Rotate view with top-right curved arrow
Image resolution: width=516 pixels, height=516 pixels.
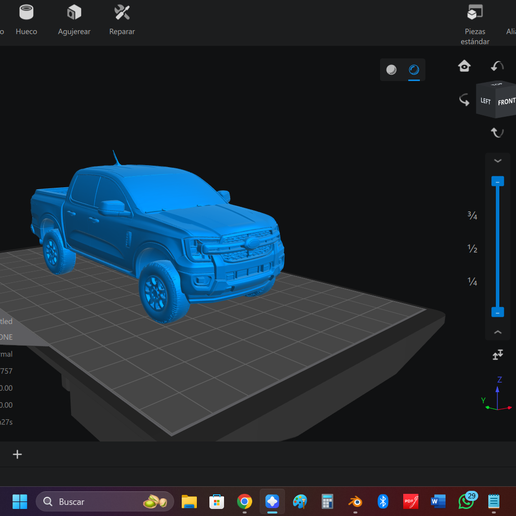(x=497, y=66)
